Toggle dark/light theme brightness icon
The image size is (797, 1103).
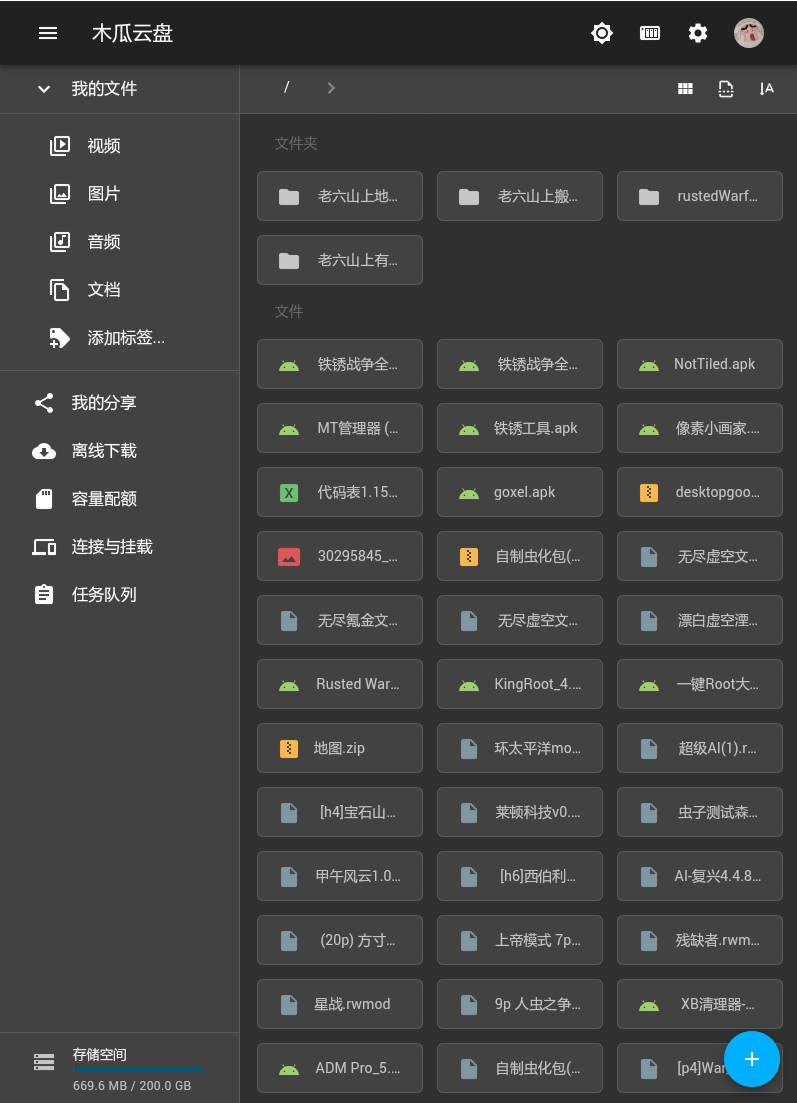601,33
